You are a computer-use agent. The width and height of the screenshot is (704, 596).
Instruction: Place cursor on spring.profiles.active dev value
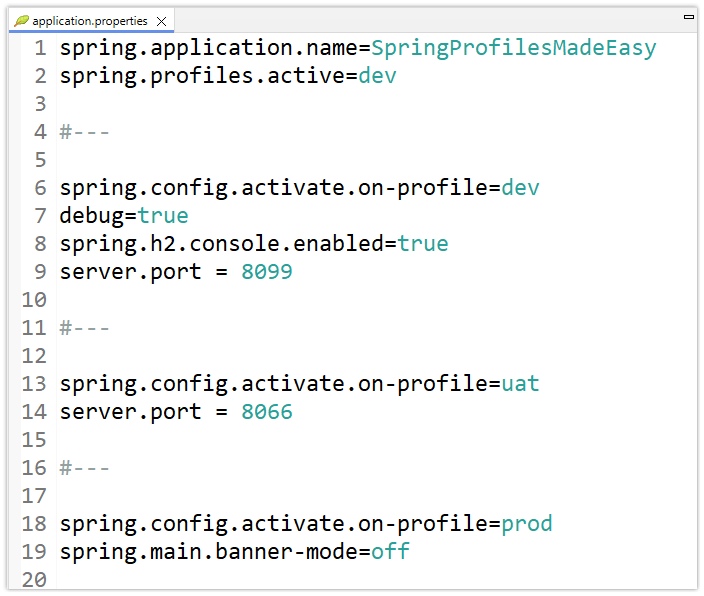pos(377,76)
